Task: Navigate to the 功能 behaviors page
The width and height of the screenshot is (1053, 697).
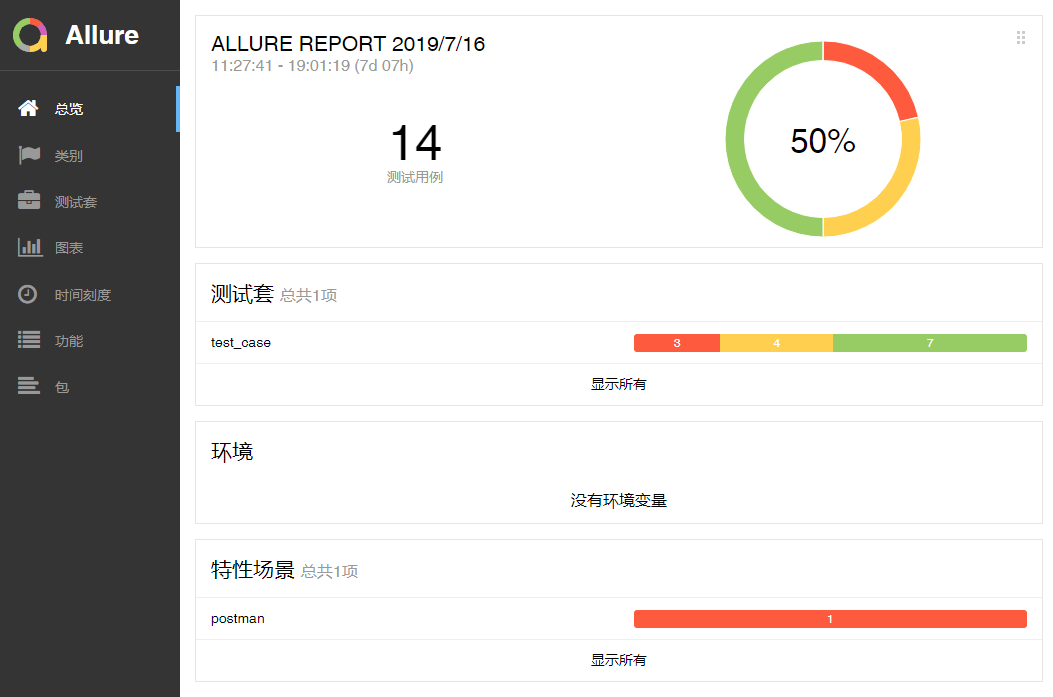Action: (89, 341)
